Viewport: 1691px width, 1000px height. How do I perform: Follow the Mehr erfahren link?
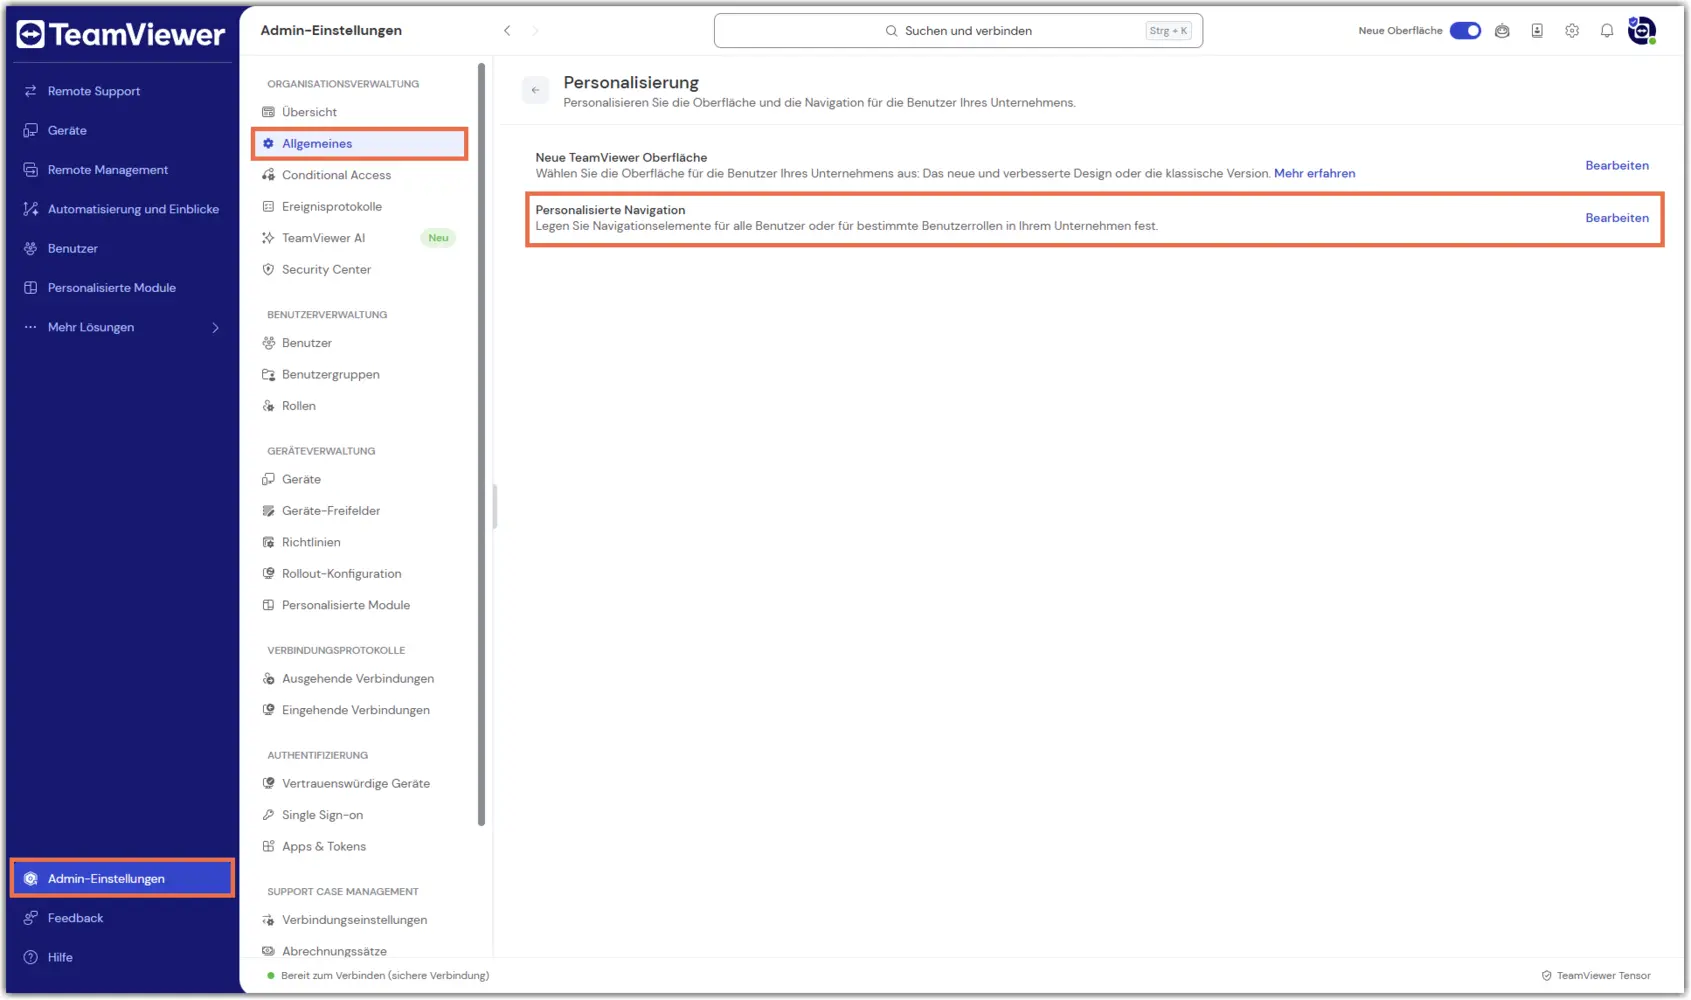coord(1314,174)
